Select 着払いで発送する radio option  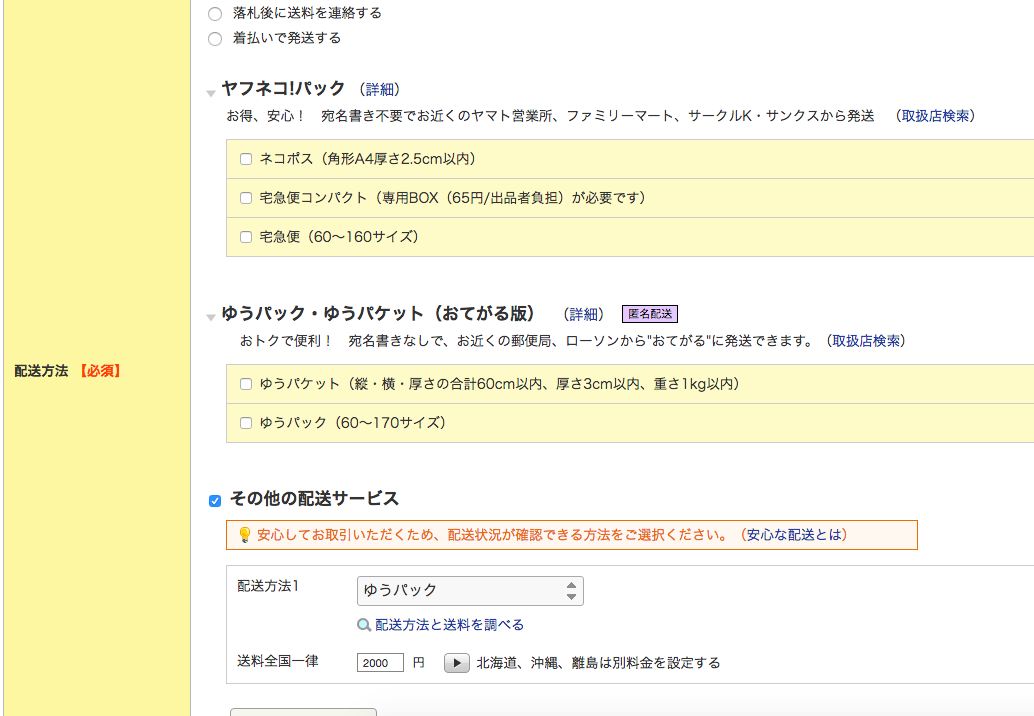pos(215,39)
